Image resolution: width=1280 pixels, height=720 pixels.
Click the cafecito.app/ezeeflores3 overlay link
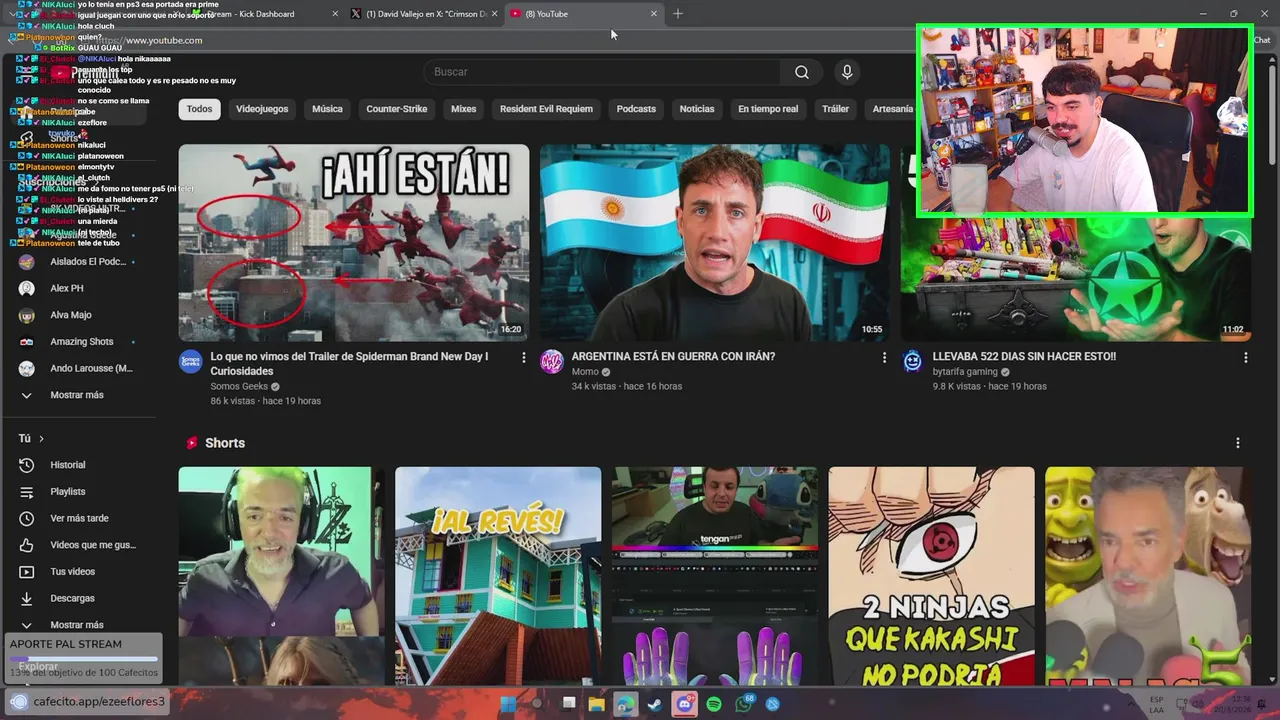(x=98, y=701)
